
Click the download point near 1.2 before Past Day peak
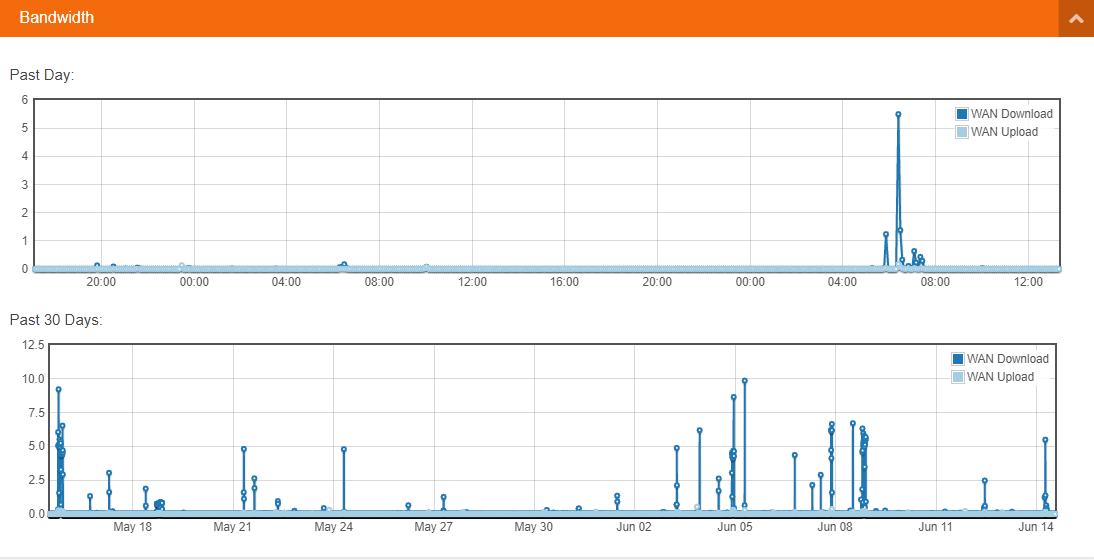click(885, 234)
